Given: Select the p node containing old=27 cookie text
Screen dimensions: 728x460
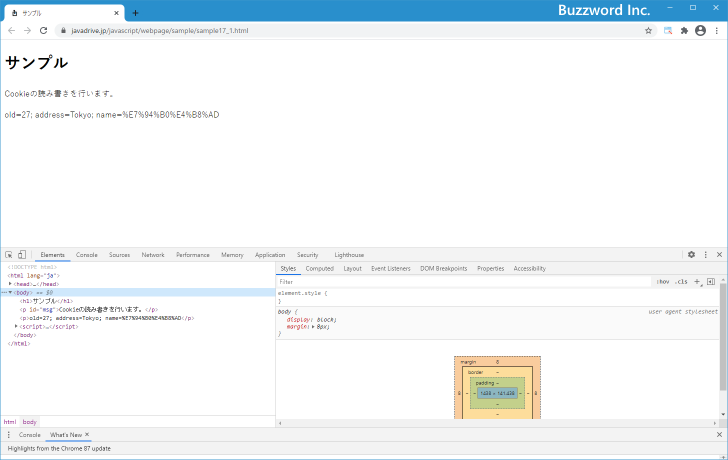Looking at the screenshot, I should pos(107,318).
